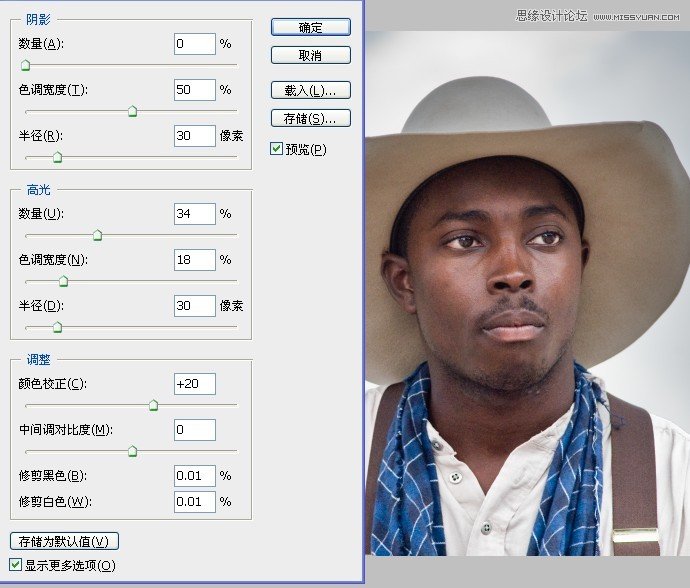Click the 中间调对比度(M) slider handle
The height and width of the screenshot is (588, 690).
132,452
